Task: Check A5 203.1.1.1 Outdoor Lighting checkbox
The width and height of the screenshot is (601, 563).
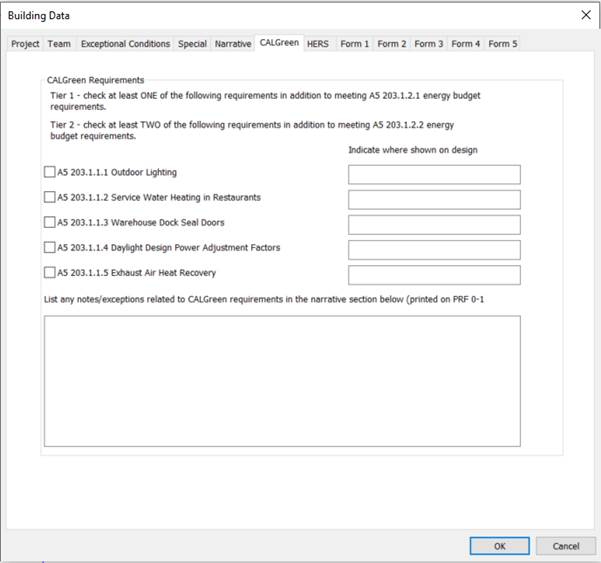Action: pyautogui.click(x=50, y=172)
